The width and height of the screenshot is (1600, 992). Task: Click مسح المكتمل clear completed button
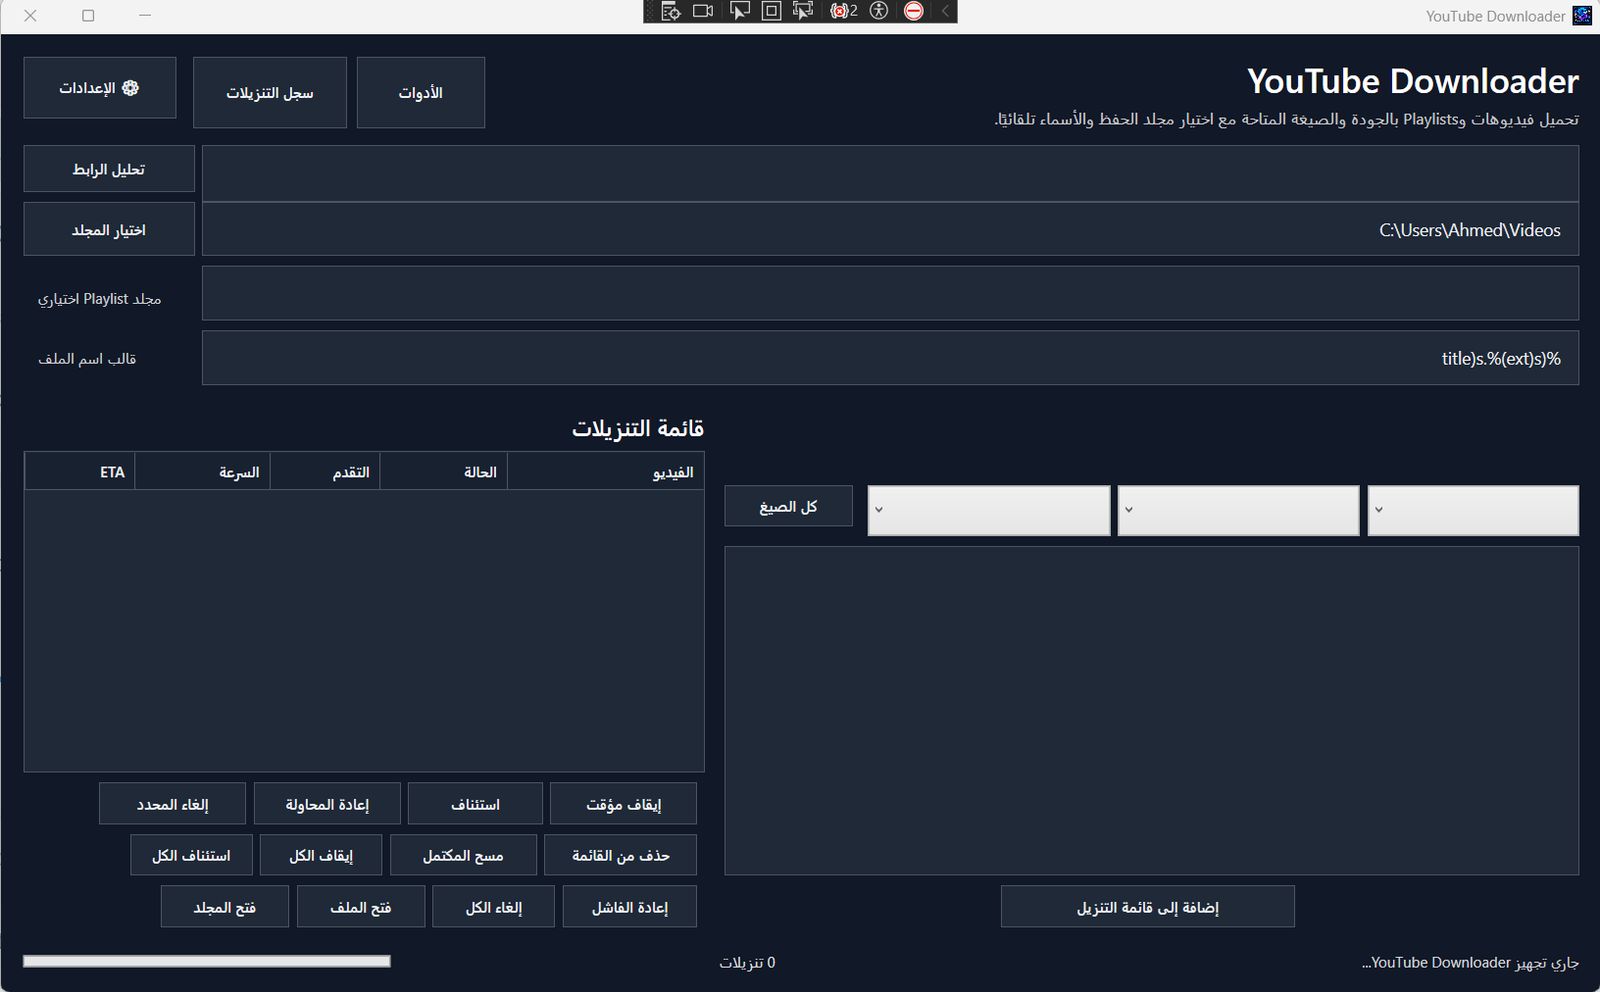tap(463, 855)
